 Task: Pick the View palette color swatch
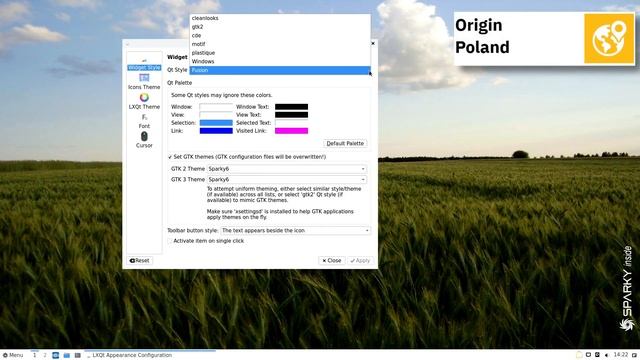pyautogui.click(x=216, y=115)
